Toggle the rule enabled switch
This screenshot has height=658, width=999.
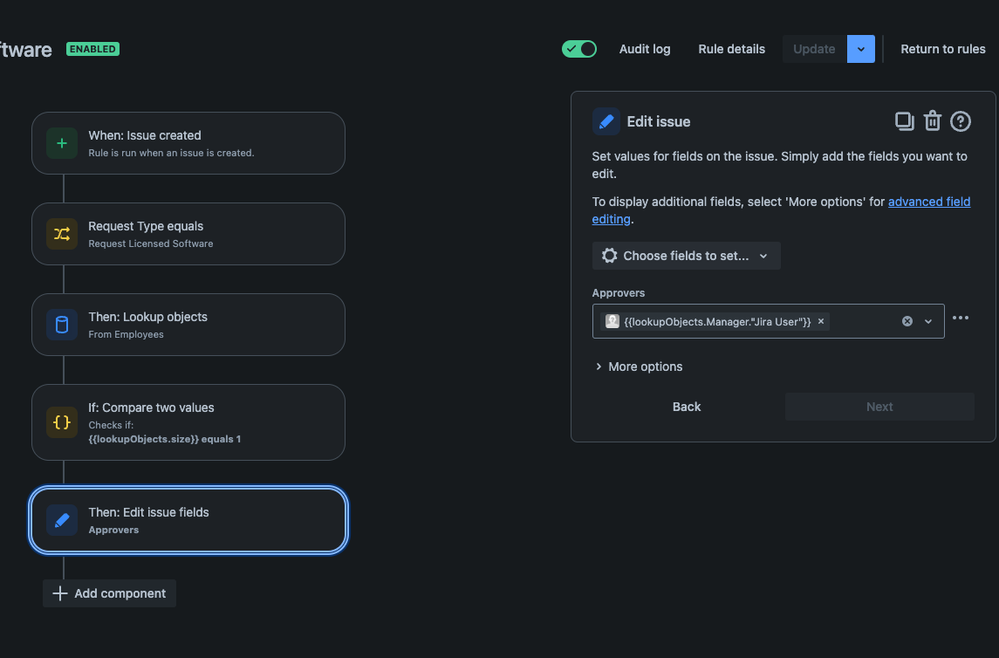coord(579,49)
